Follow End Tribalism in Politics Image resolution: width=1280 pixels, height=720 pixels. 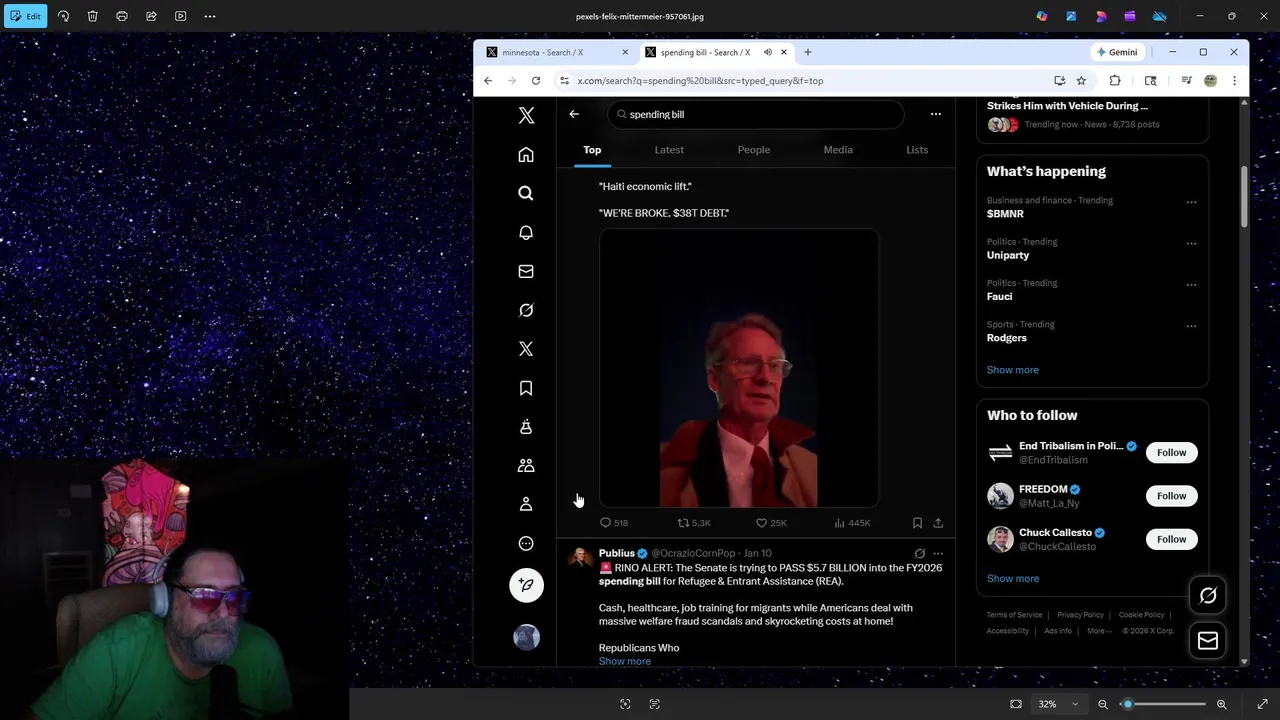1171,453
